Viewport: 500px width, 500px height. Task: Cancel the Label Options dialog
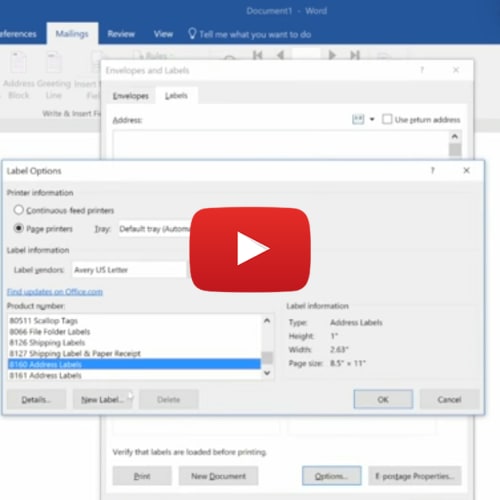coord(449,399)
